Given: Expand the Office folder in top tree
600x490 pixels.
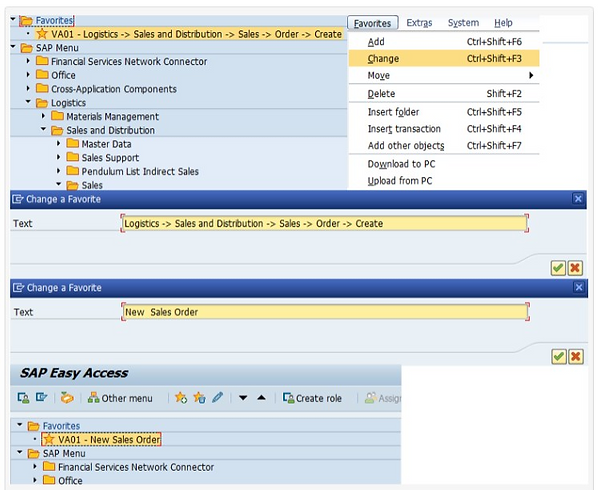Looking at the screenshot, I should [28, 75].
